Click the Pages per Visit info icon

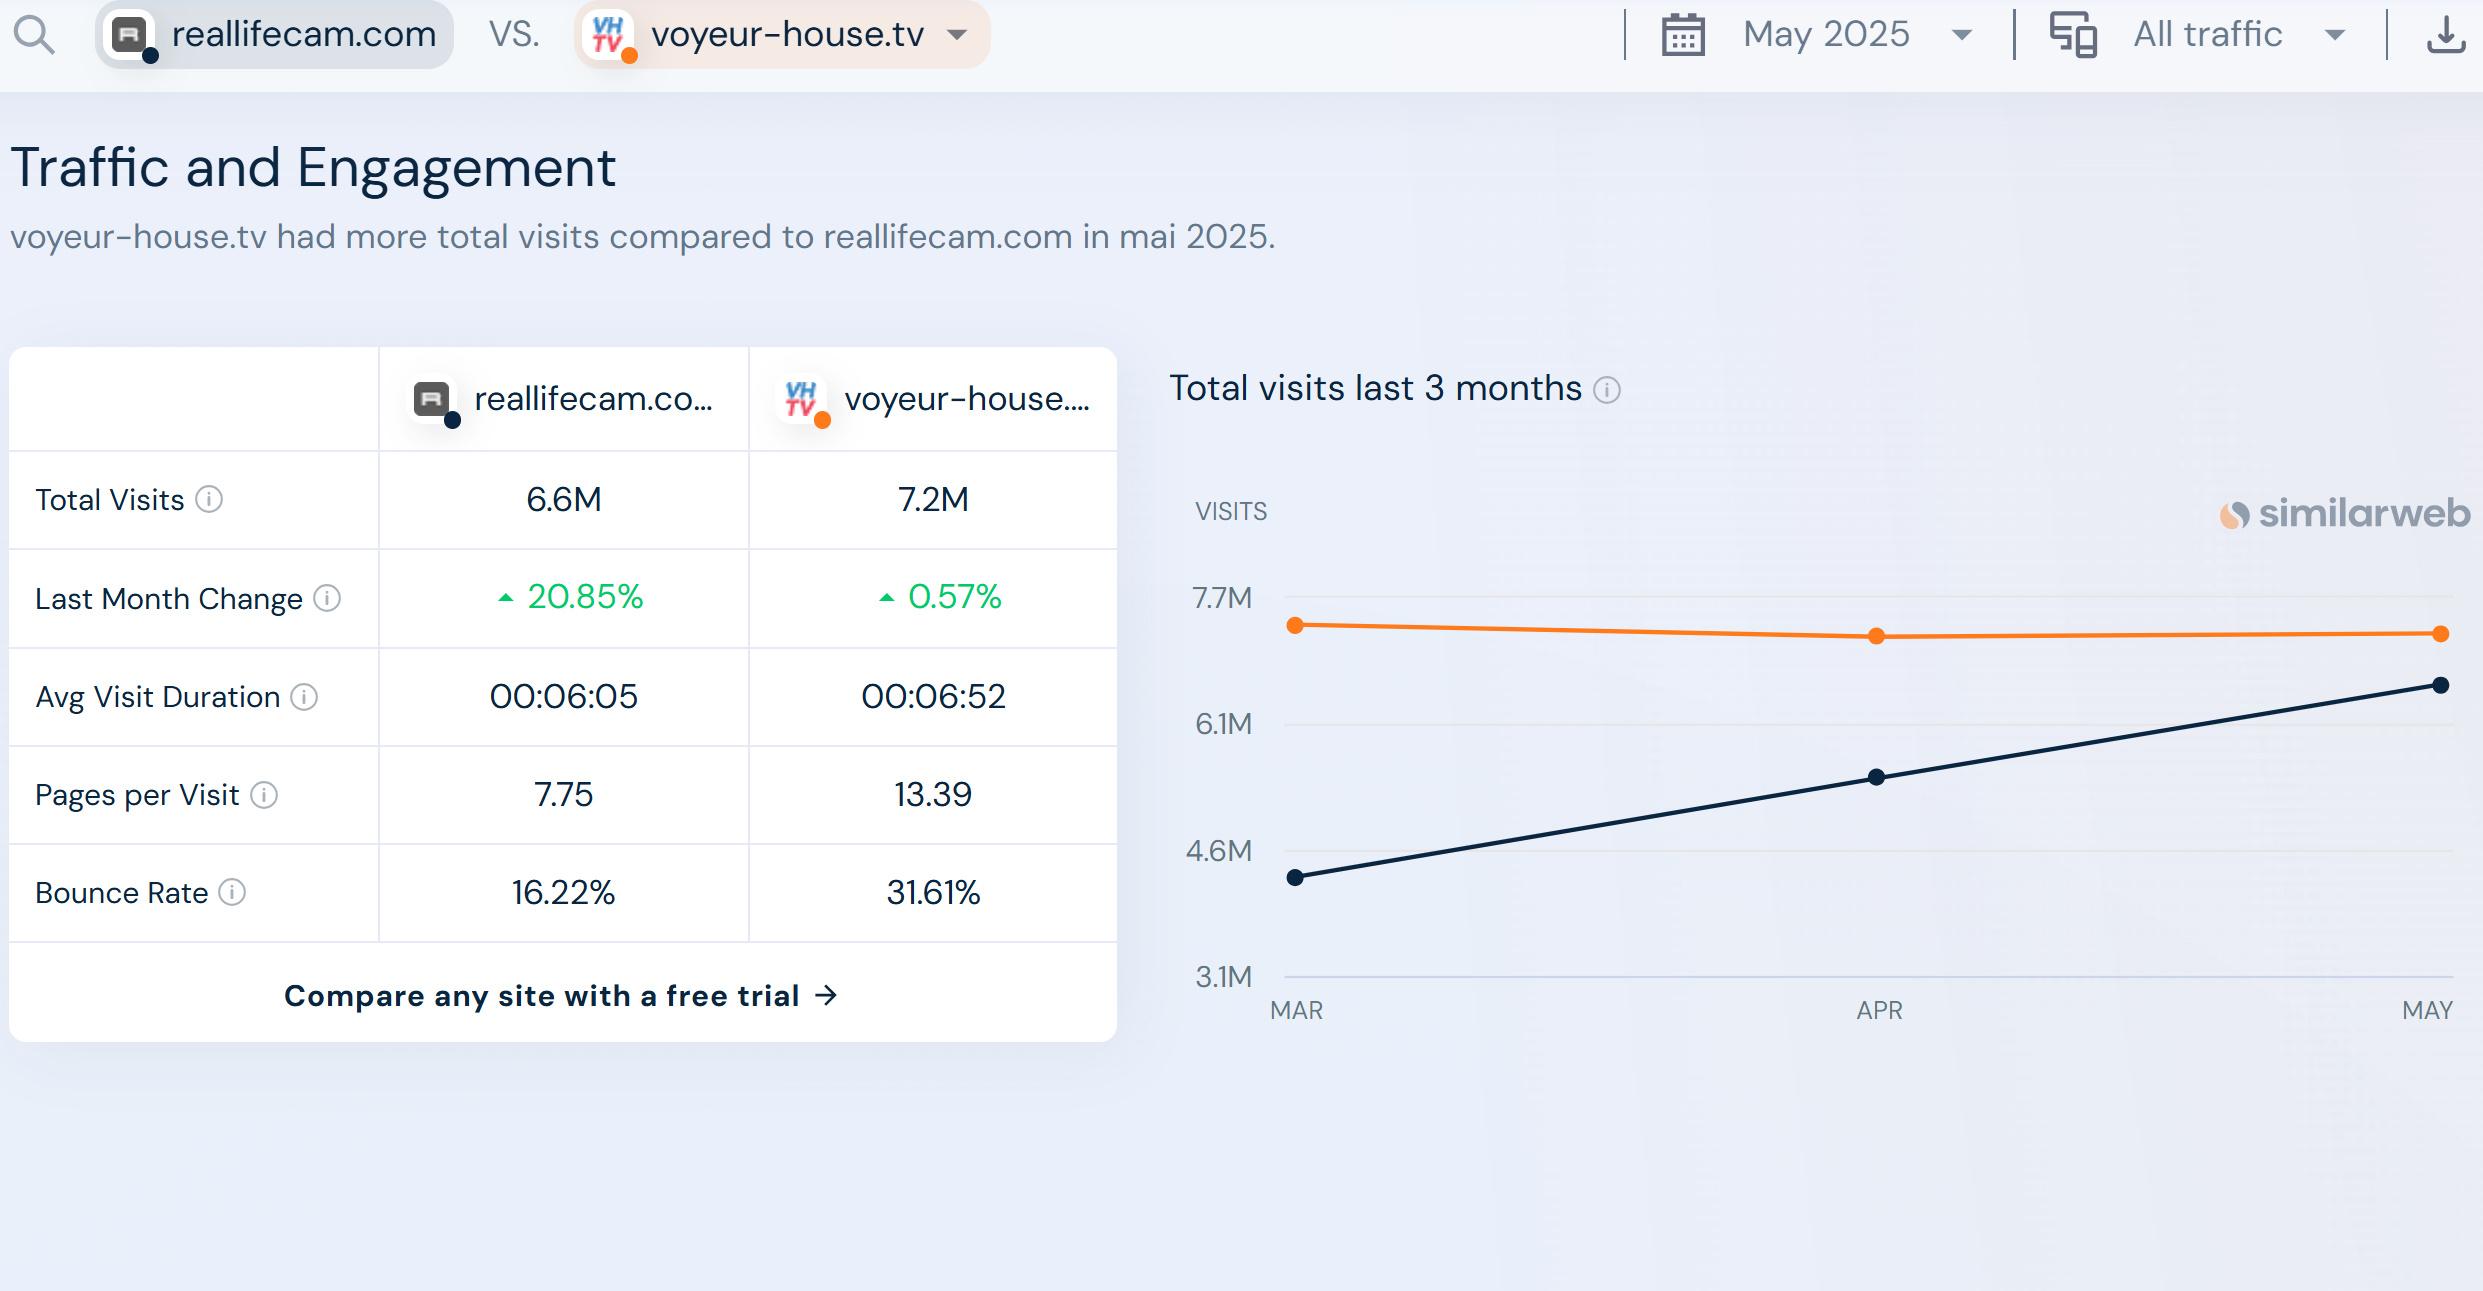(264, 795)
